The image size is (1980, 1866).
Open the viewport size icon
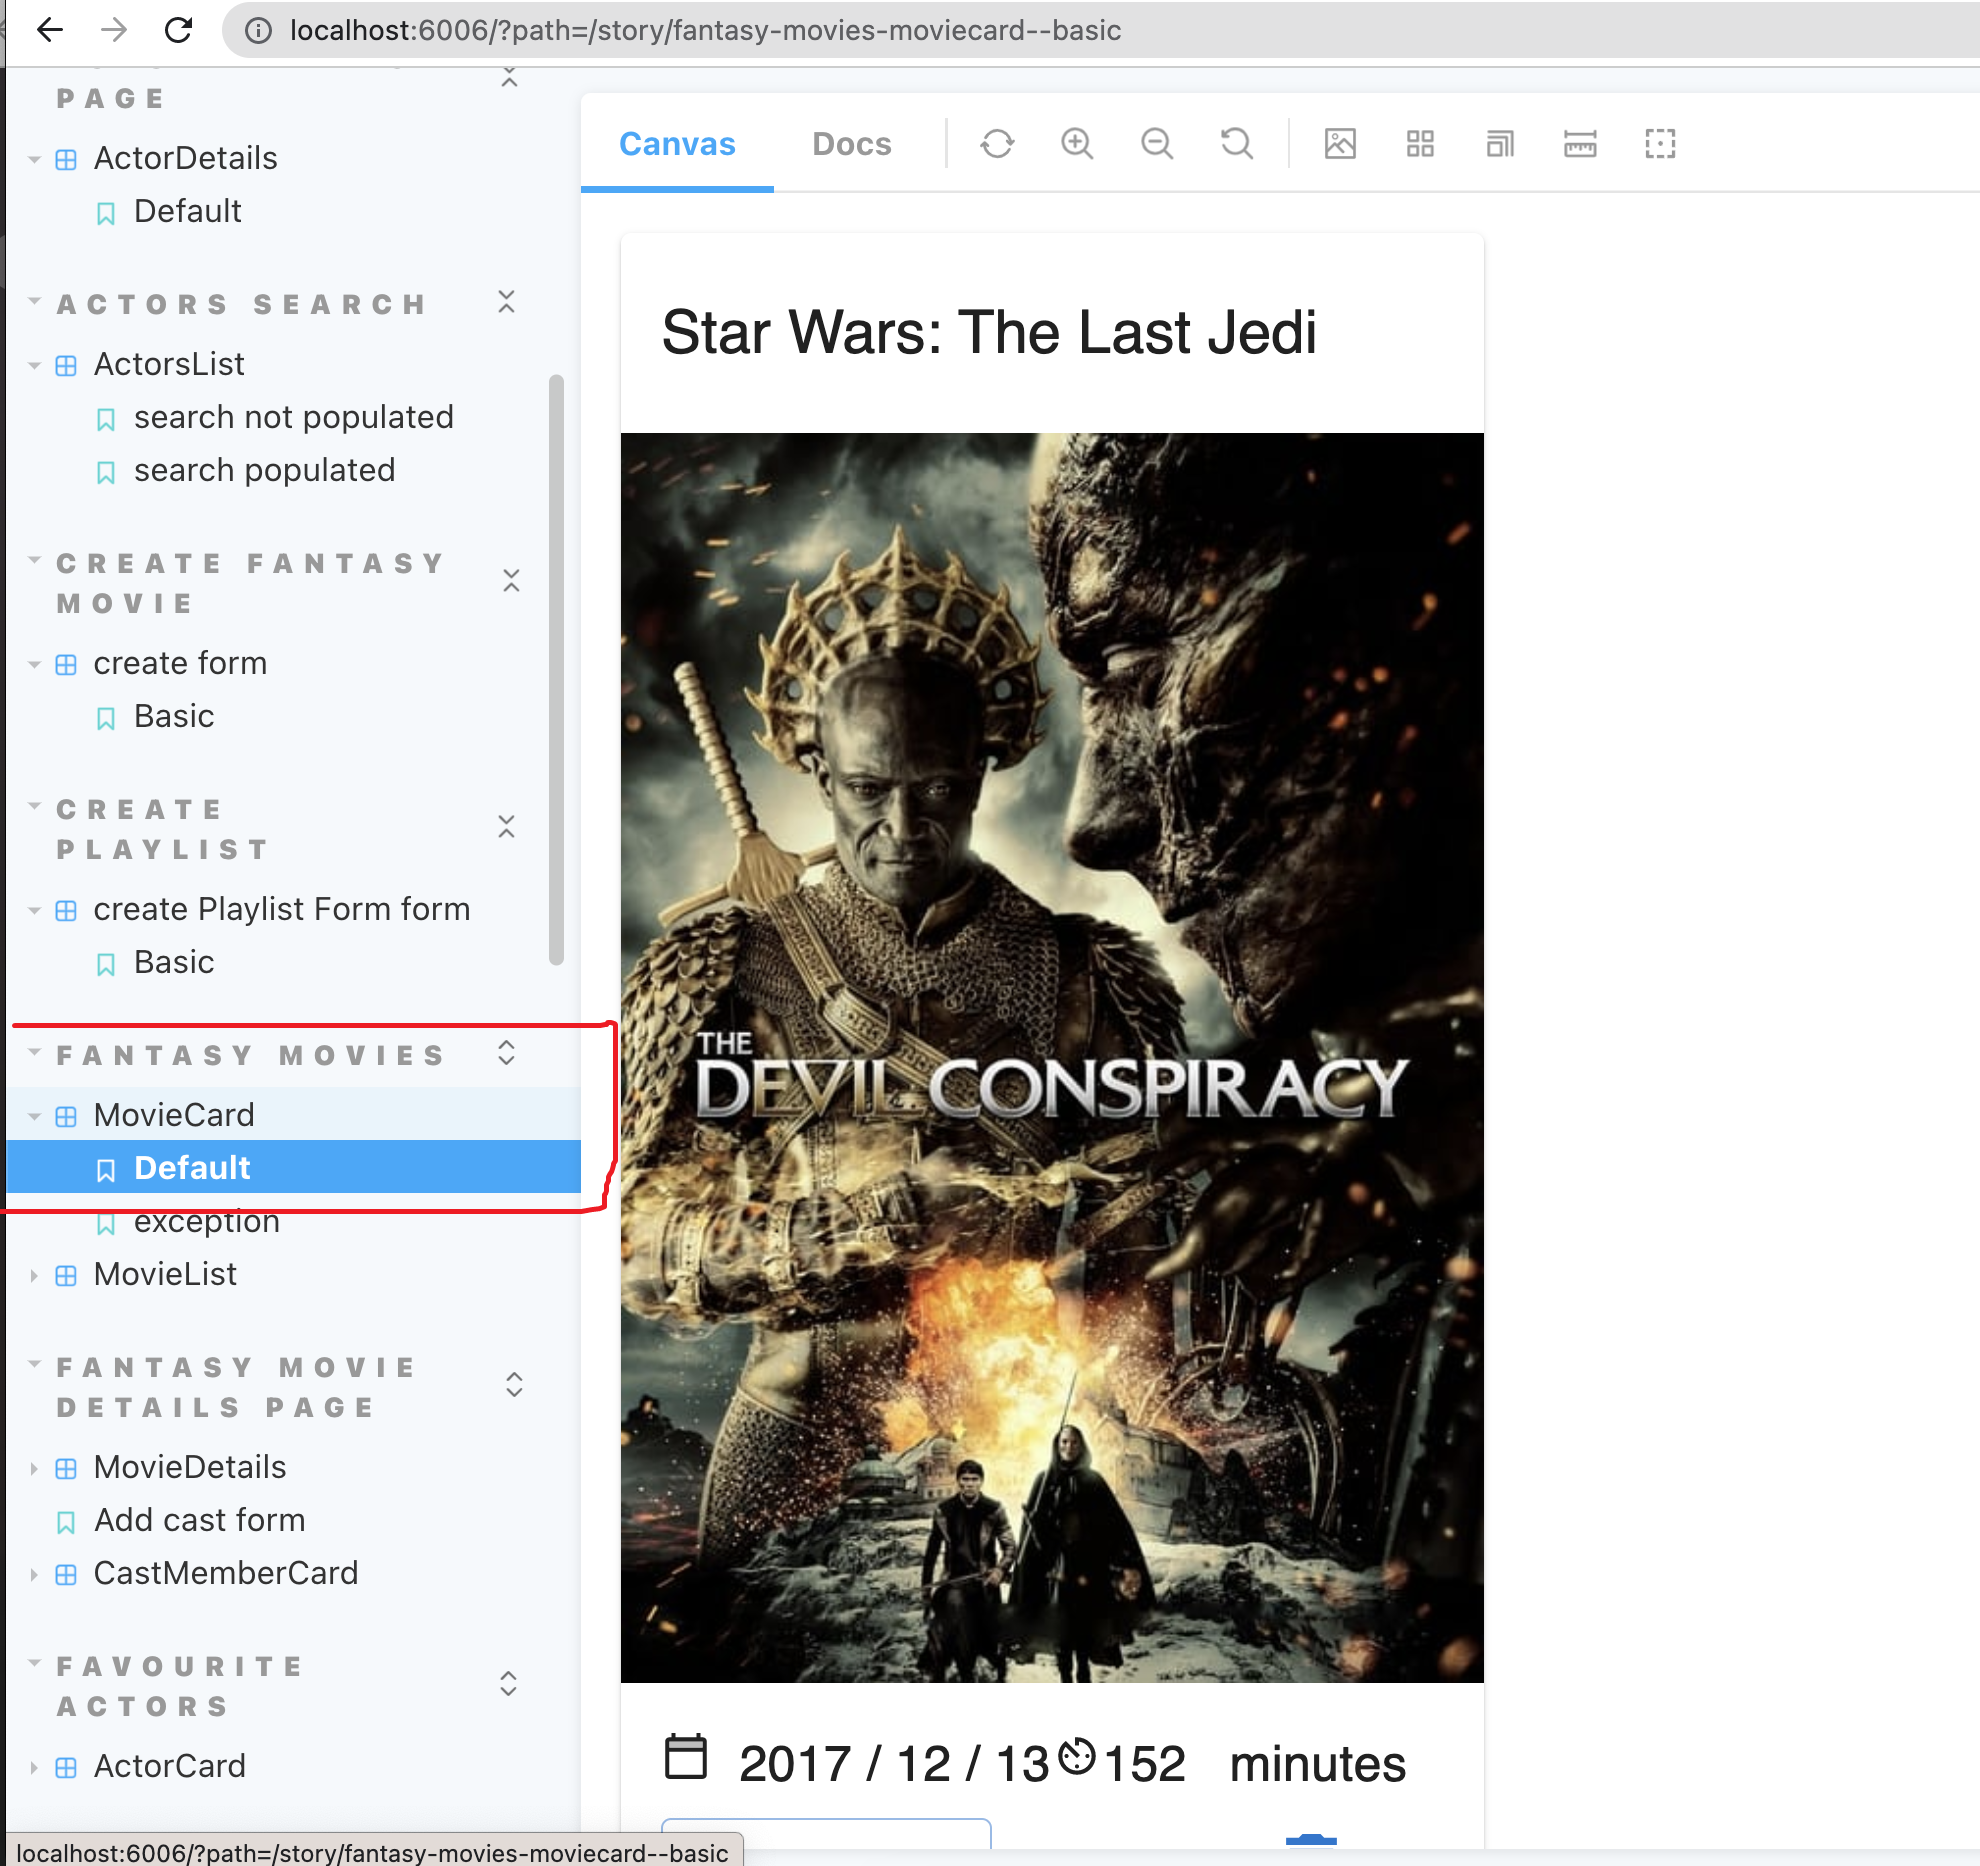1500,144
